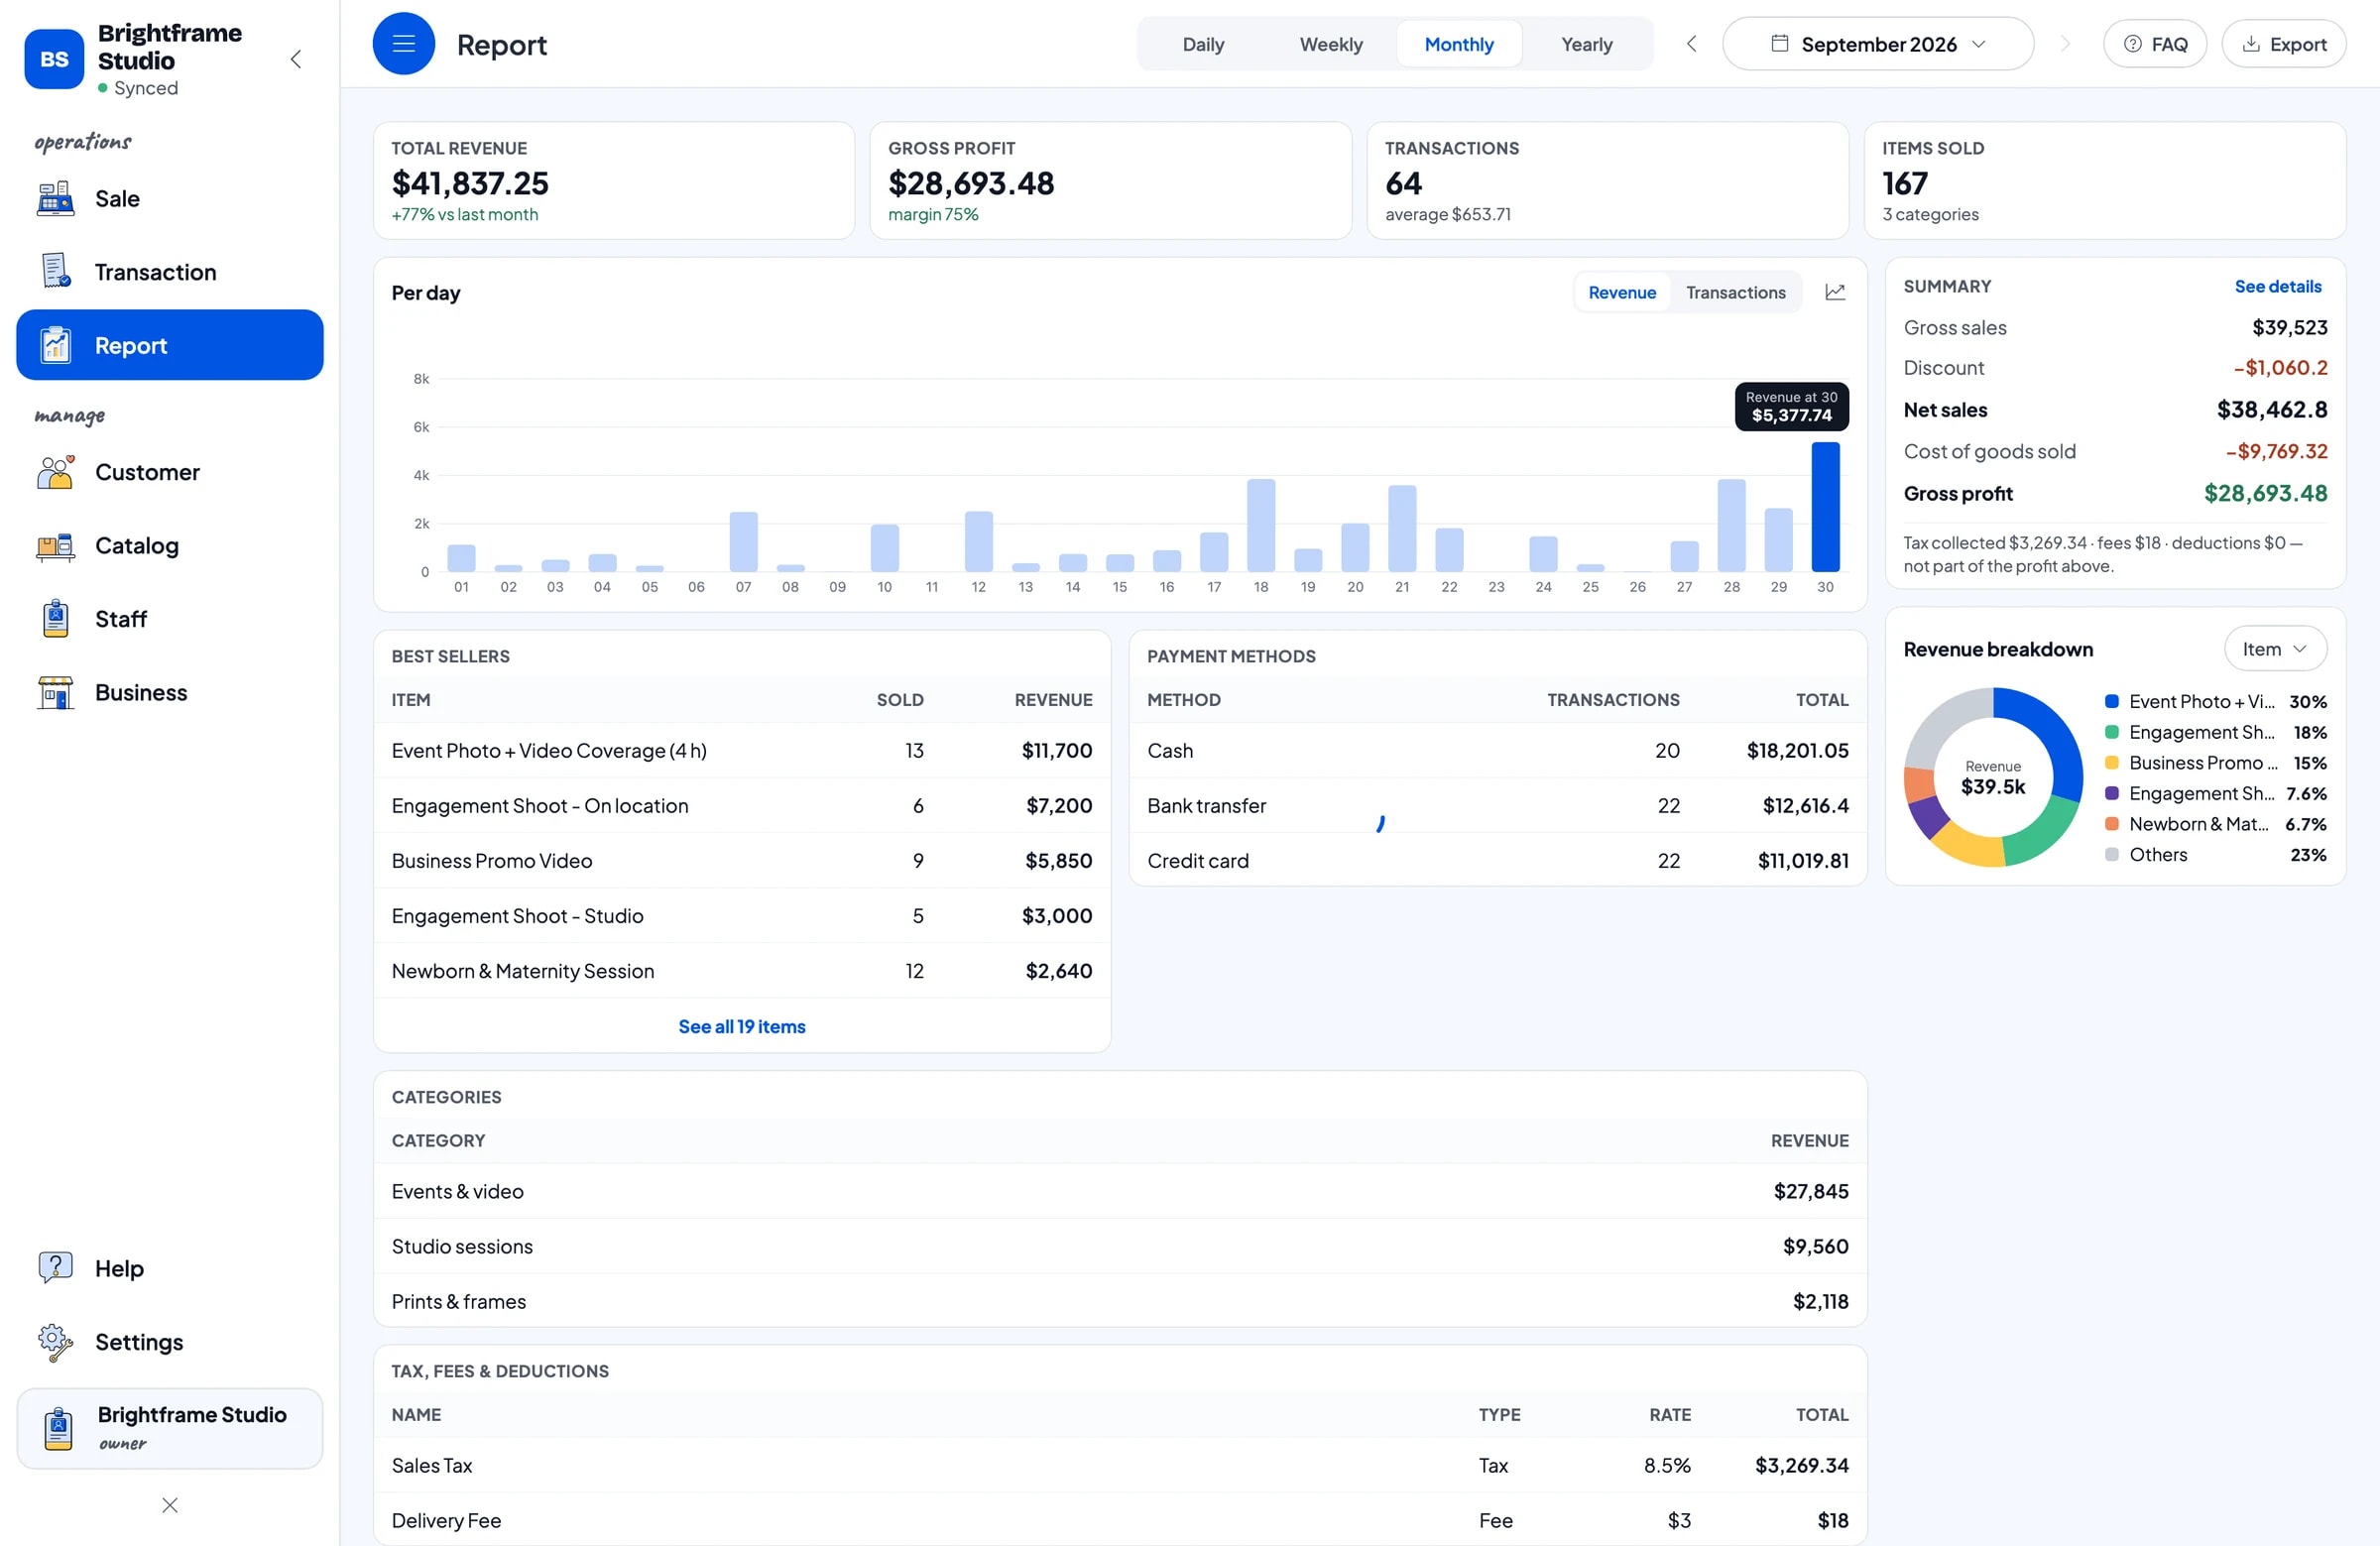The height and width of the screenshot is (1546, 2380).
Task: Open Settings from the sidebar
Action: coord(170,1342)
